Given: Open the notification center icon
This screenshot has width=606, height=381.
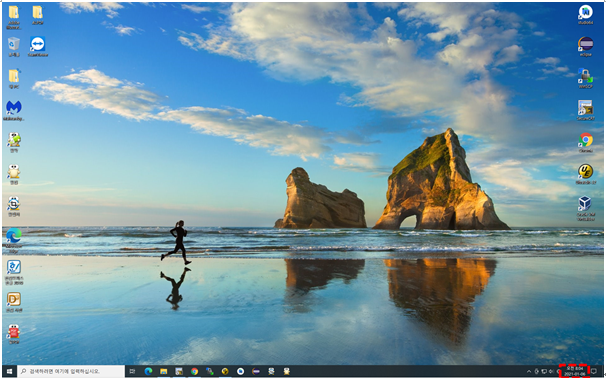Looking at the screenshot, I should pos(594,371).
